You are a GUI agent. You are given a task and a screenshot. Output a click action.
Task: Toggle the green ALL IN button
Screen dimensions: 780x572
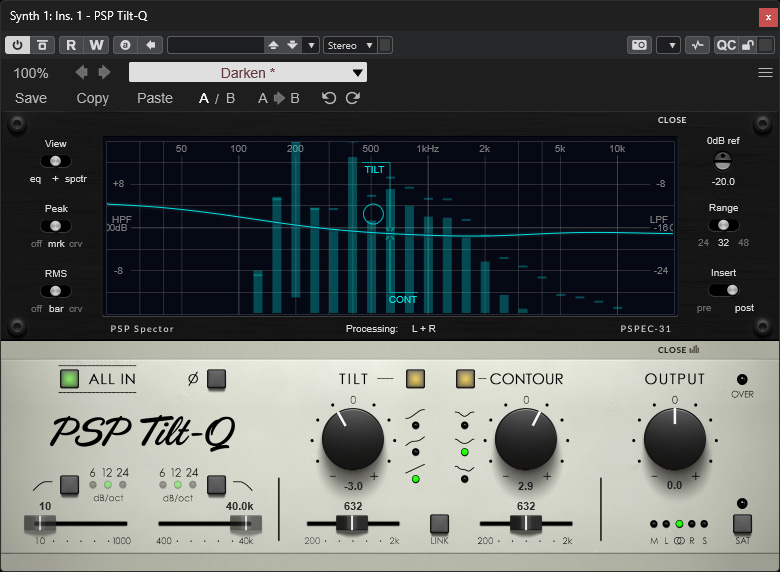pyautogui.click(x=70, y=379)
